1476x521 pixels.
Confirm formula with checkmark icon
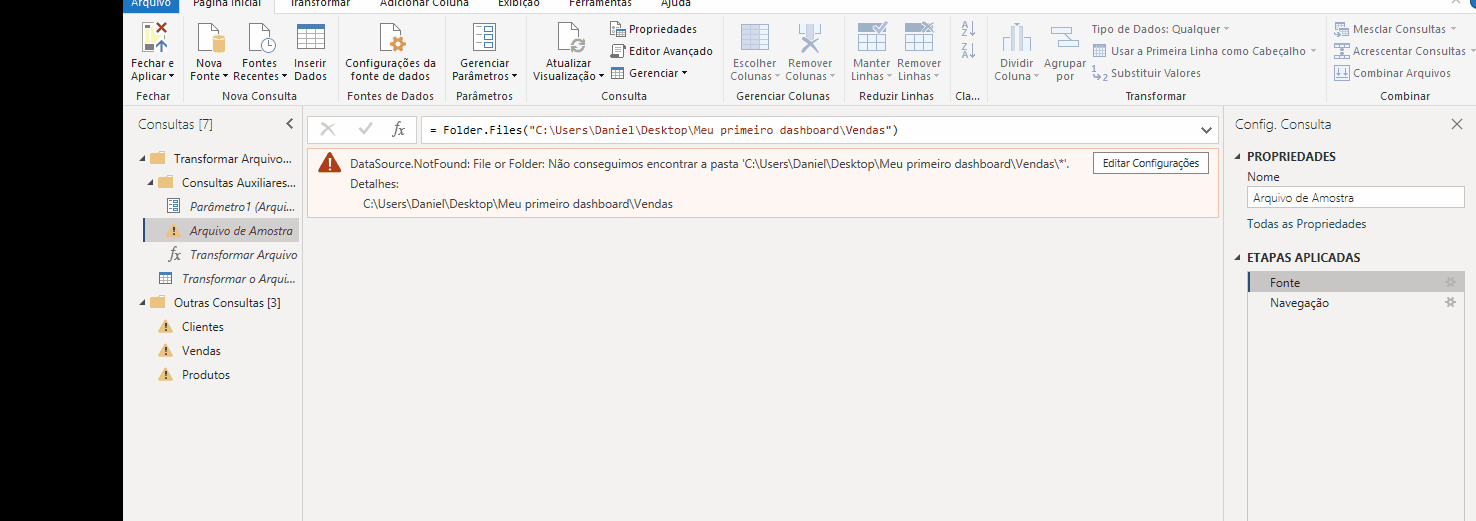pos(366,130)
